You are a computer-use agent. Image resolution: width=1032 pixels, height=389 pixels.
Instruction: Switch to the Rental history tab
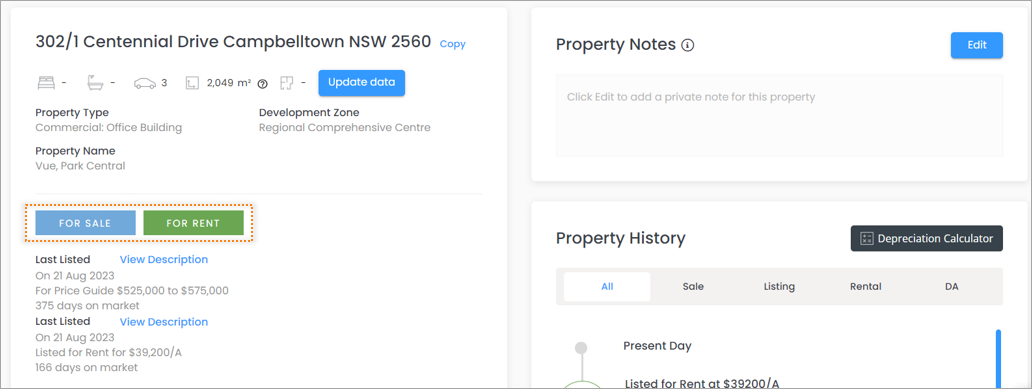point(865,286)
